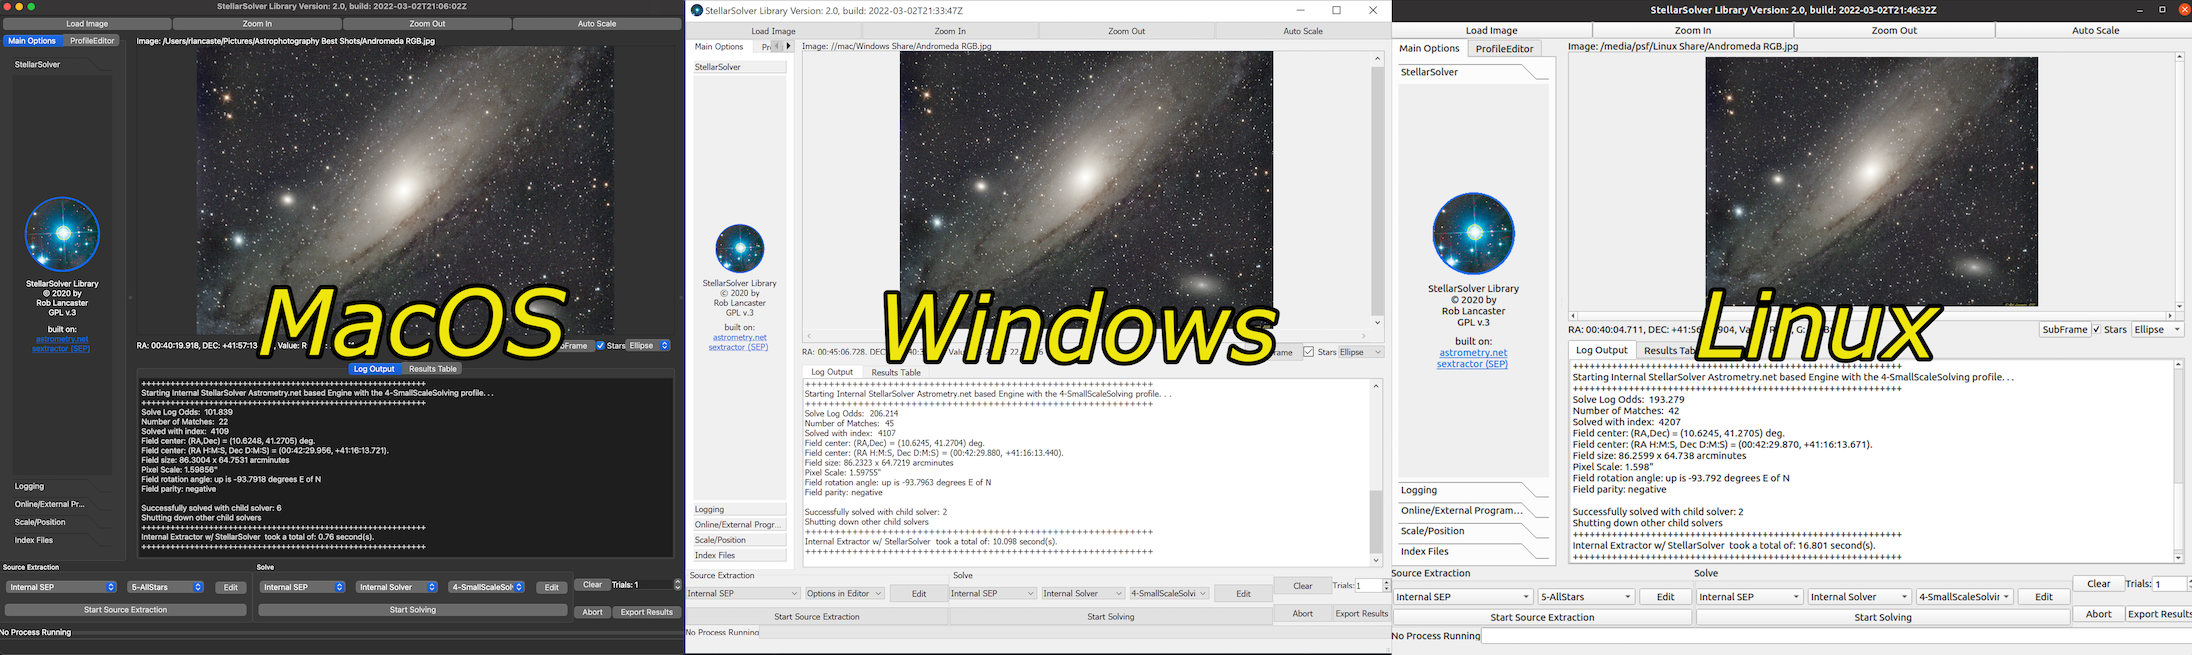
Task: Click the Trials input field in Linux window
Action: pos(2169,584)
